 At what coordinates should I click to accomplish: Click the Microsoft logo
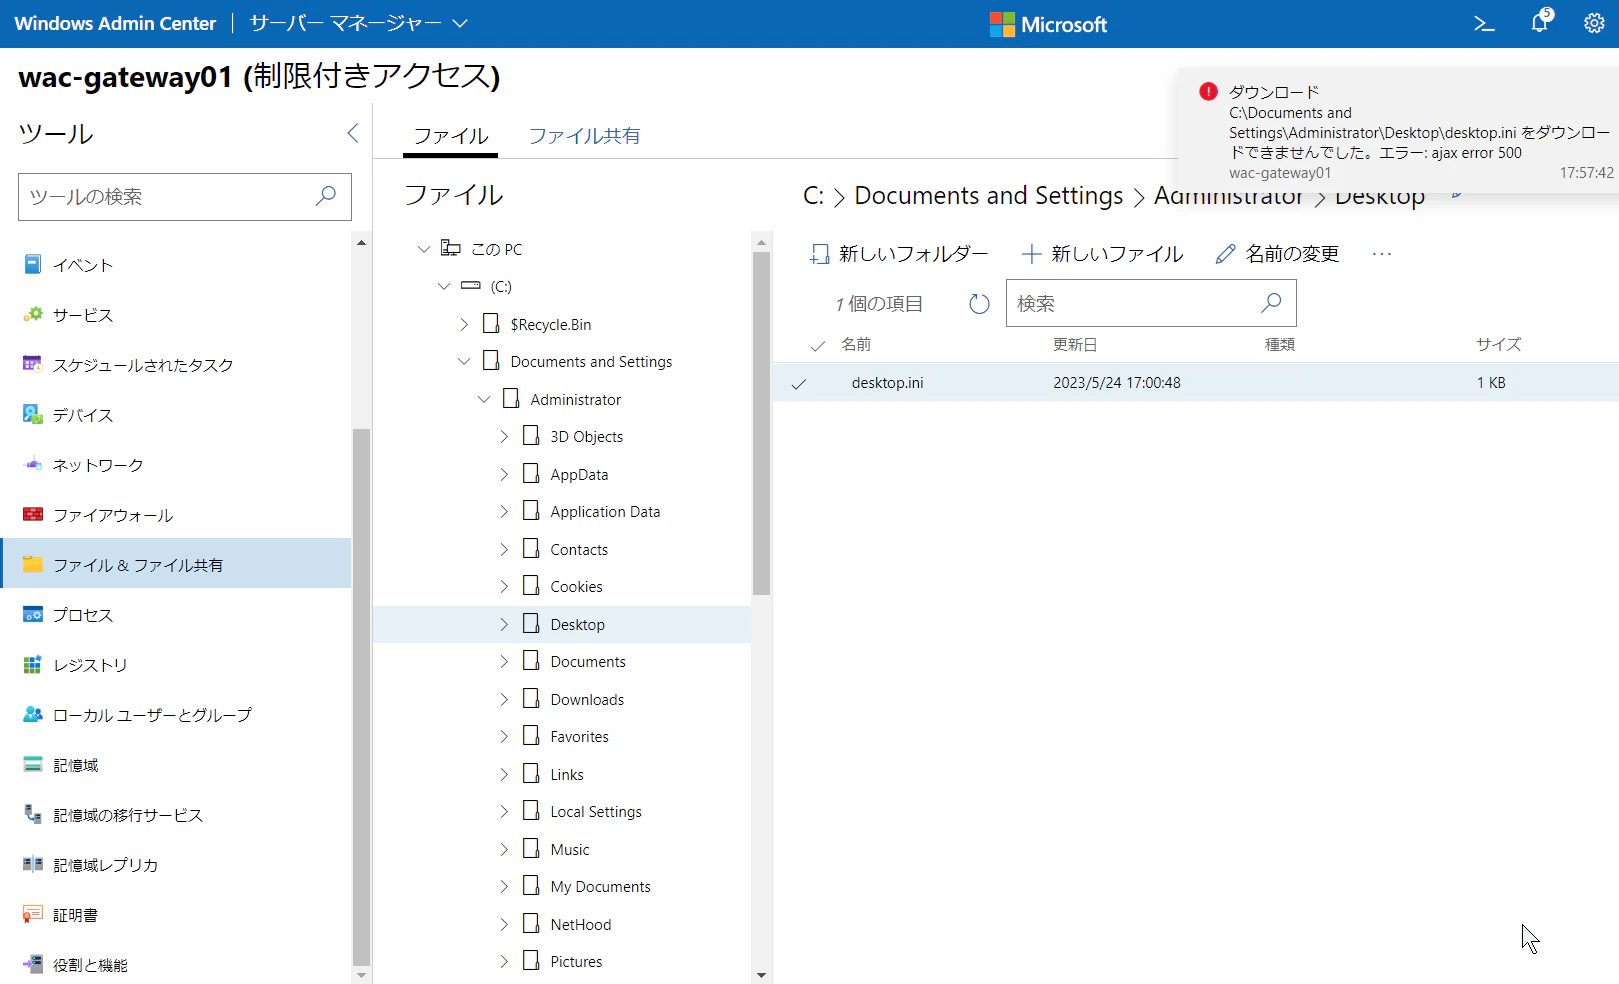[x=1048, y=24]
